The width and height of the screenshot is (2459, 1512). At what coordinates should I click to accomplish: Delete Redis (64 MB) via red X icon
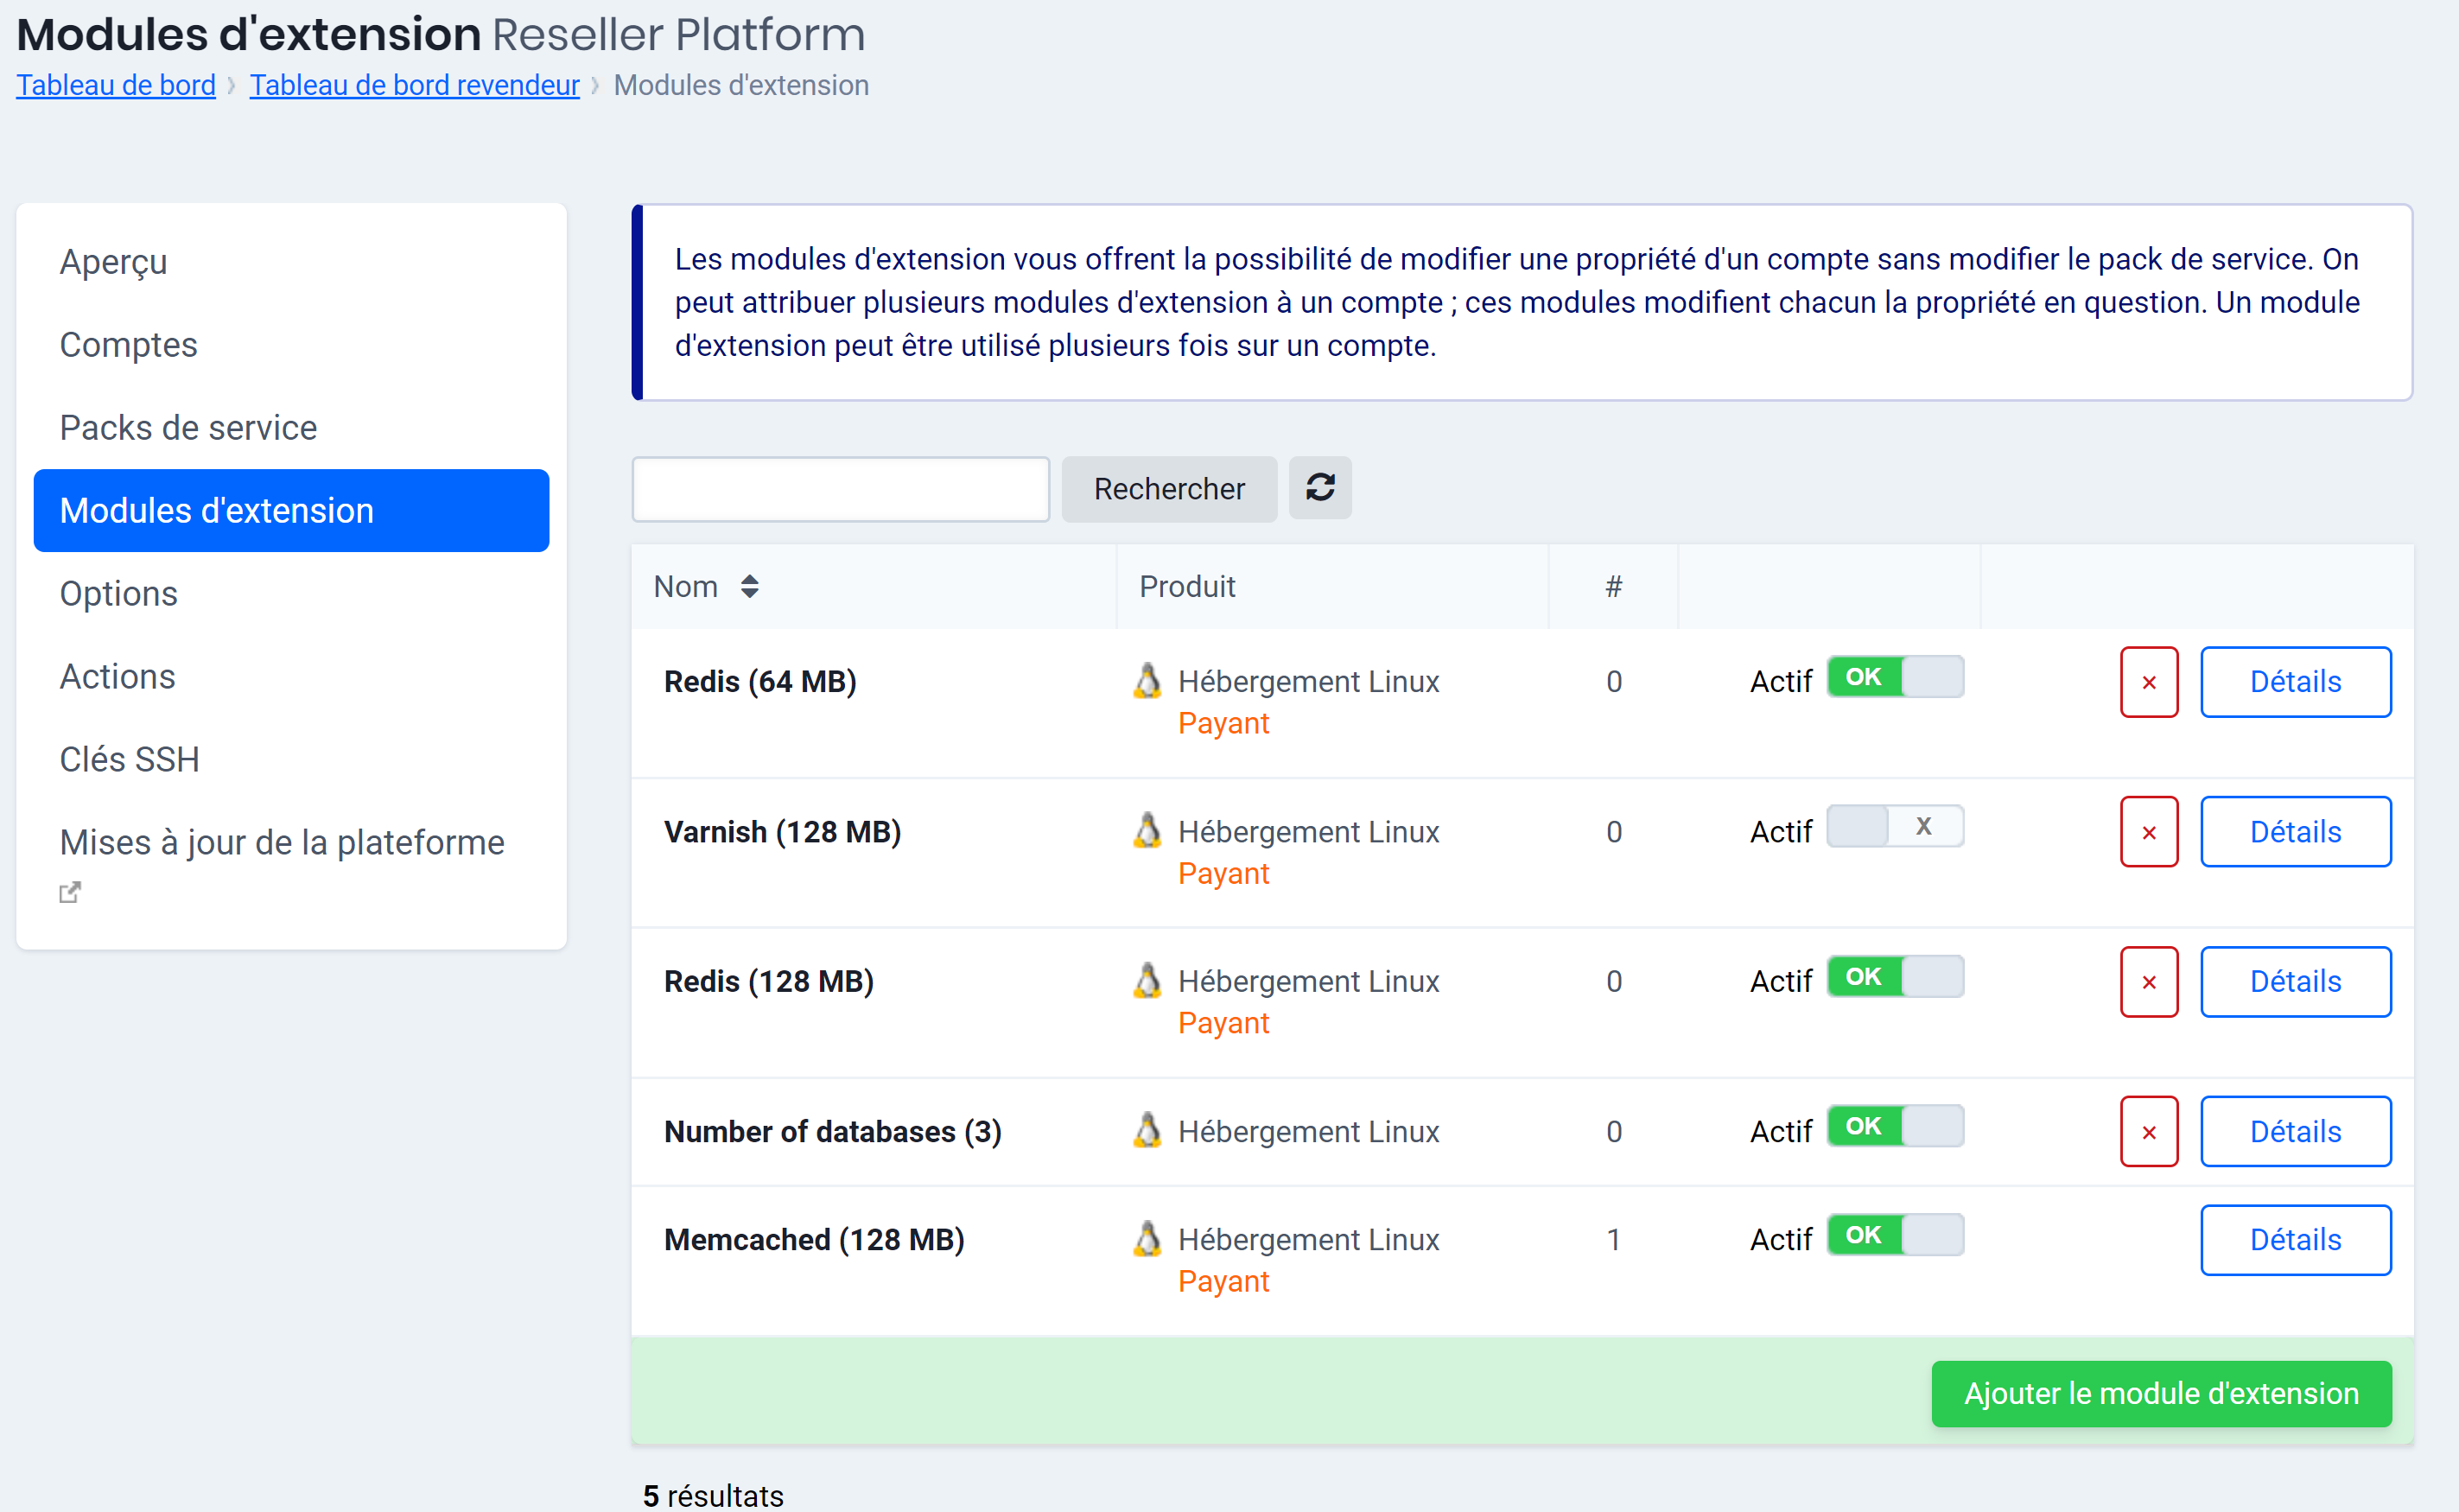(2148, 681)
